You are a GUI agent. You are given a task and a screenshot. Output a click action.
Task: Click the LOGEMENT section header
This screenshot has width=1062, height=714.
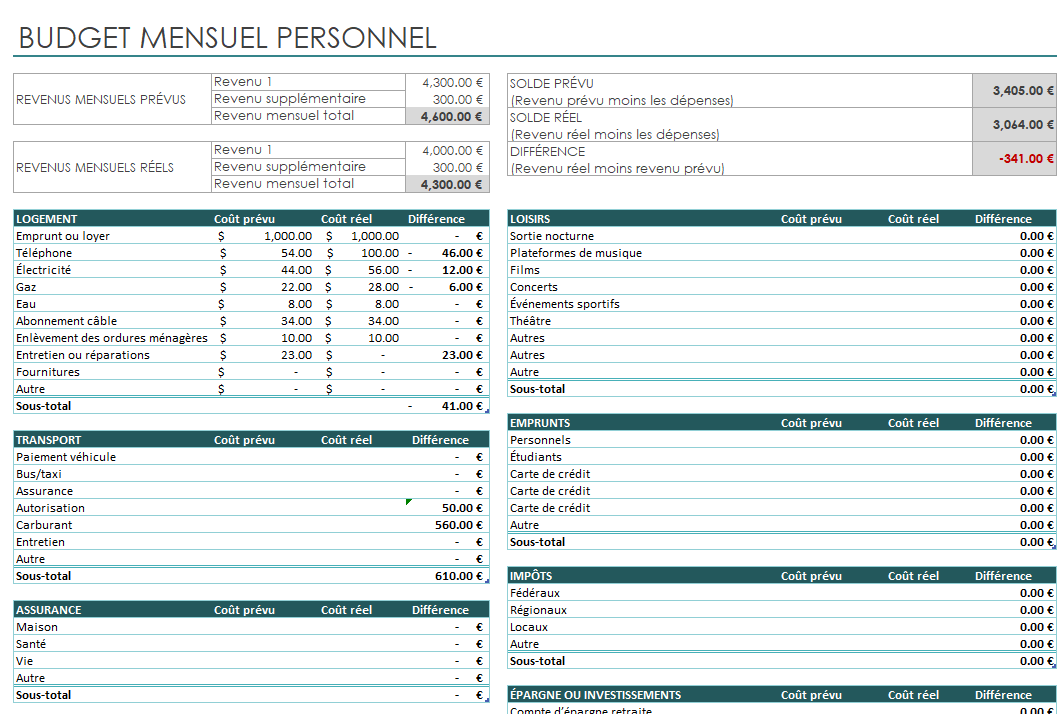(x=47, y=219)
